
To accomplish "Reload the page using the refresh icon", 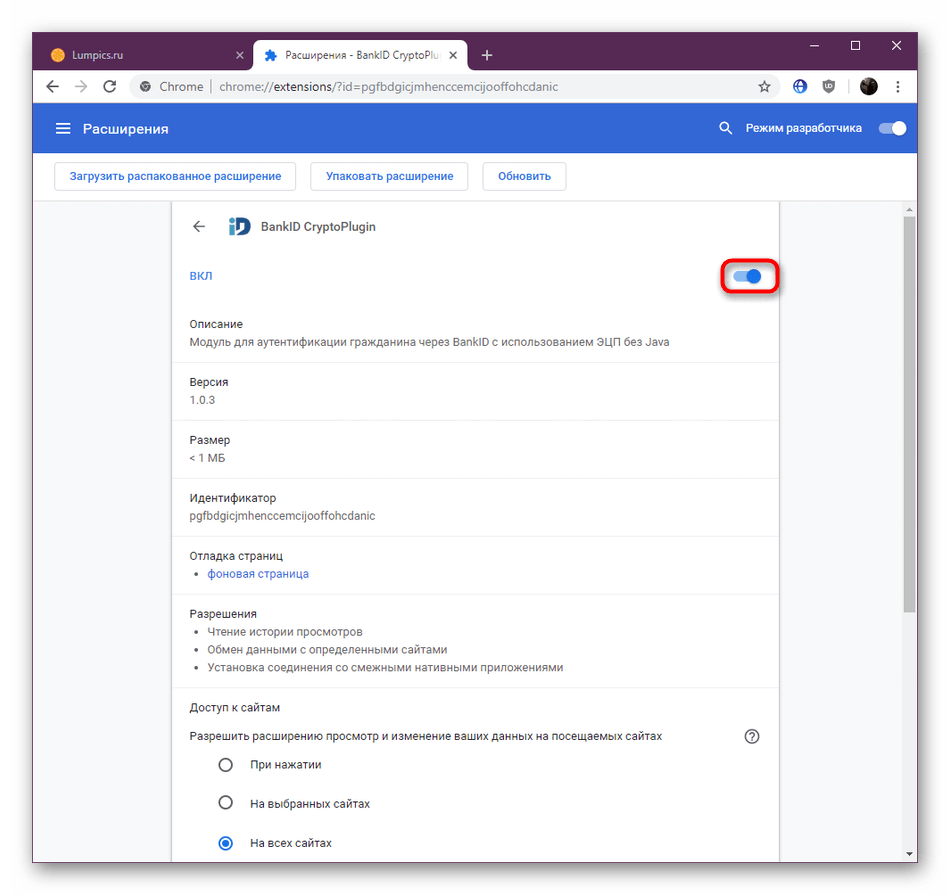I will tap(110, 87).
